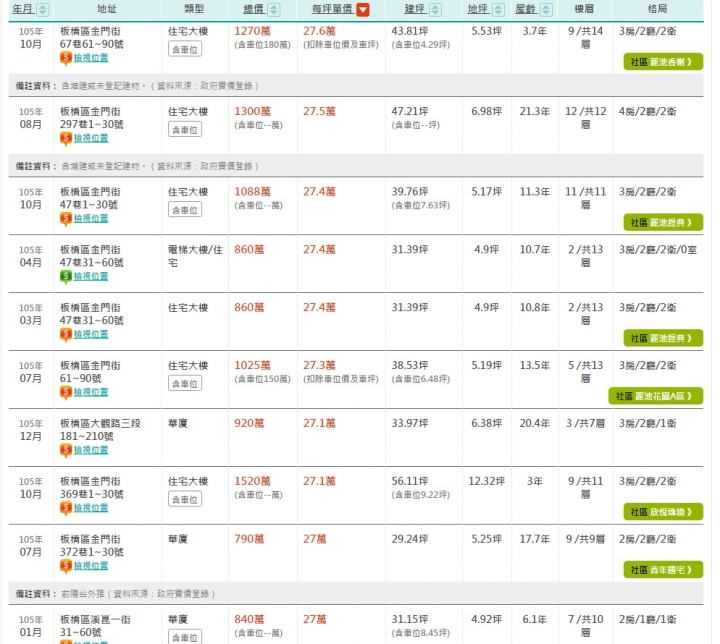The height and width of the screenshot is (644, 720).
Task: Click the map pin icon for 金門街369巷1~30號
Action: (x=66, y=508)
